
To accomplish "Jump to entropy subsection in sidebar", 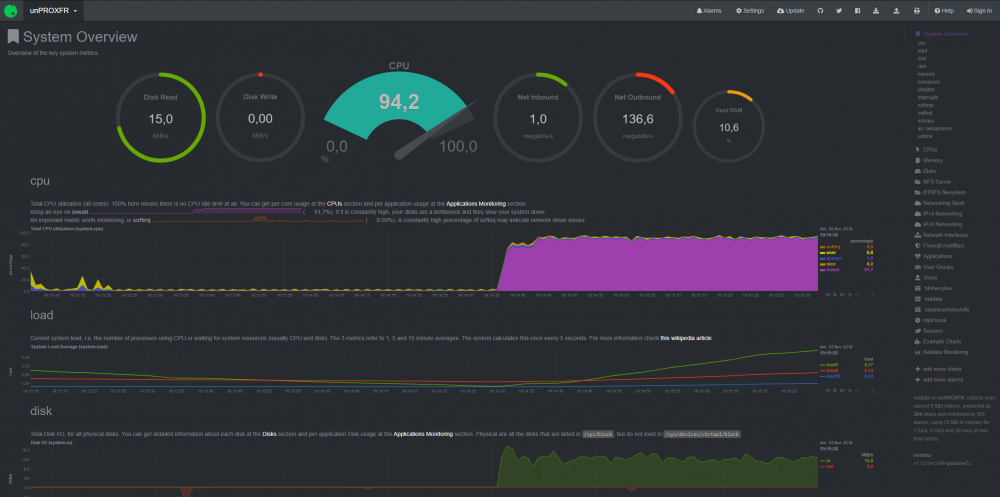I will 925,120.
